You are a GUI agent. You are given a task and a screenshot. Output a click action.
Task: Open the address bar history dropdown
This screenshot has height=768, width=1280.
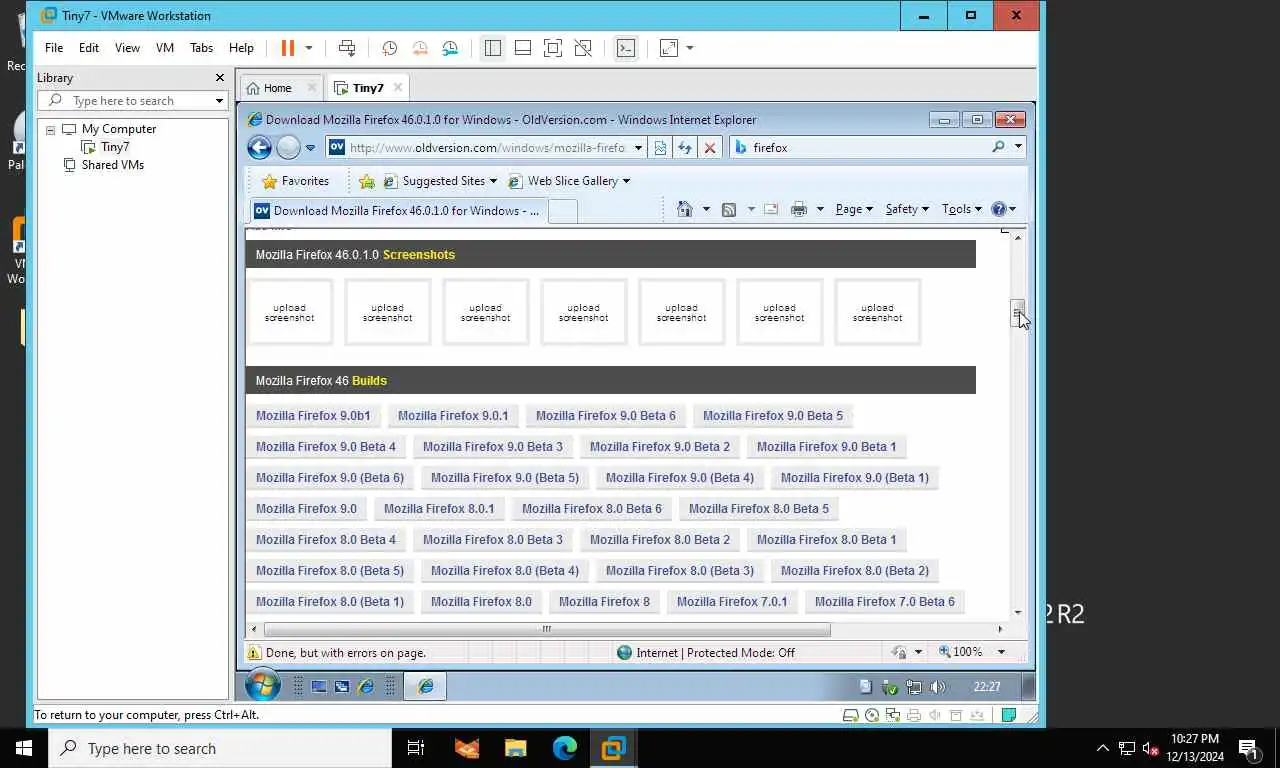[x=638, y=148]
